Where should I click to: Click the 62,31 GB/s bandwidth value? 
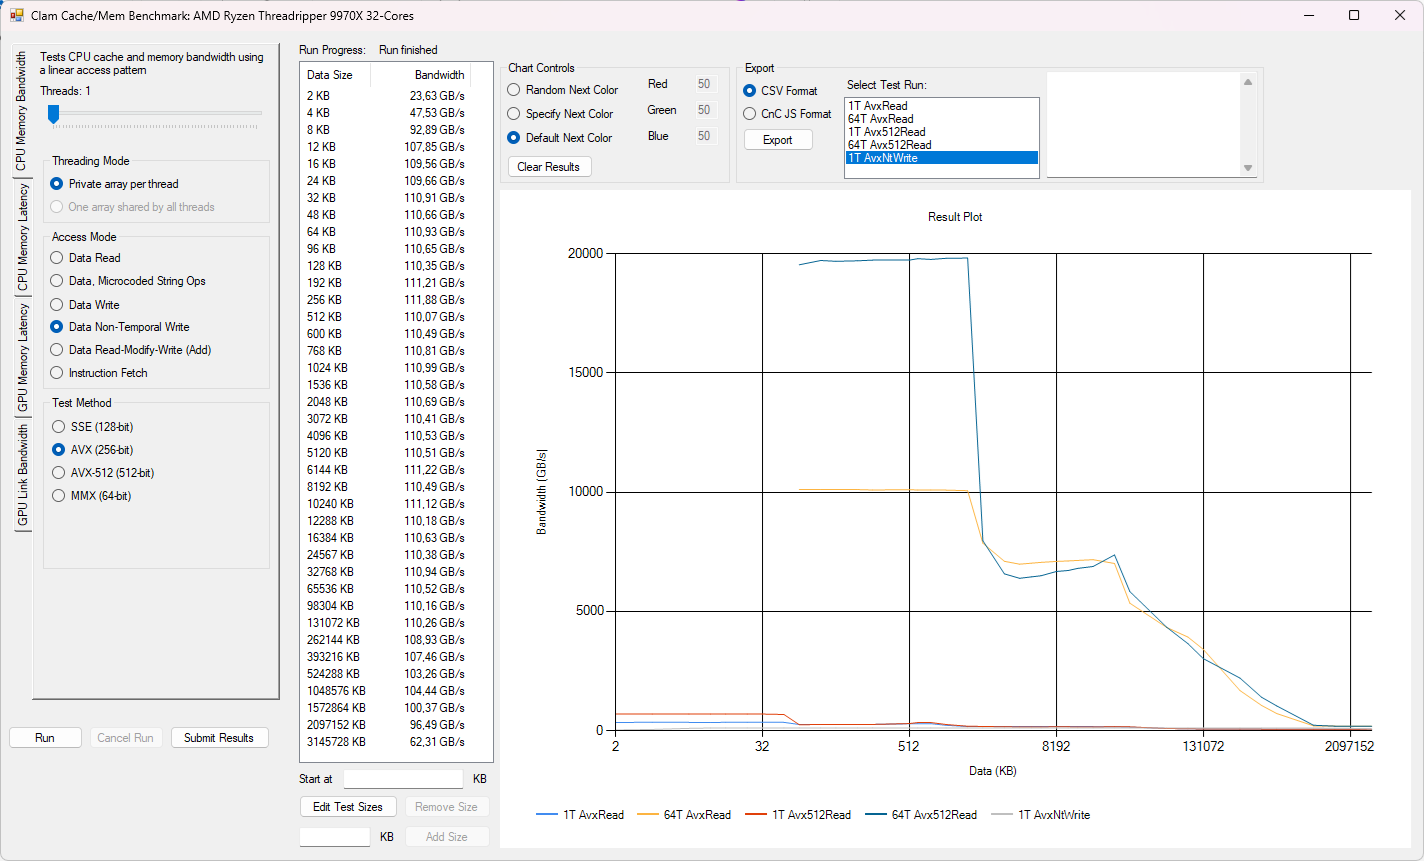[x=437, y=742]
